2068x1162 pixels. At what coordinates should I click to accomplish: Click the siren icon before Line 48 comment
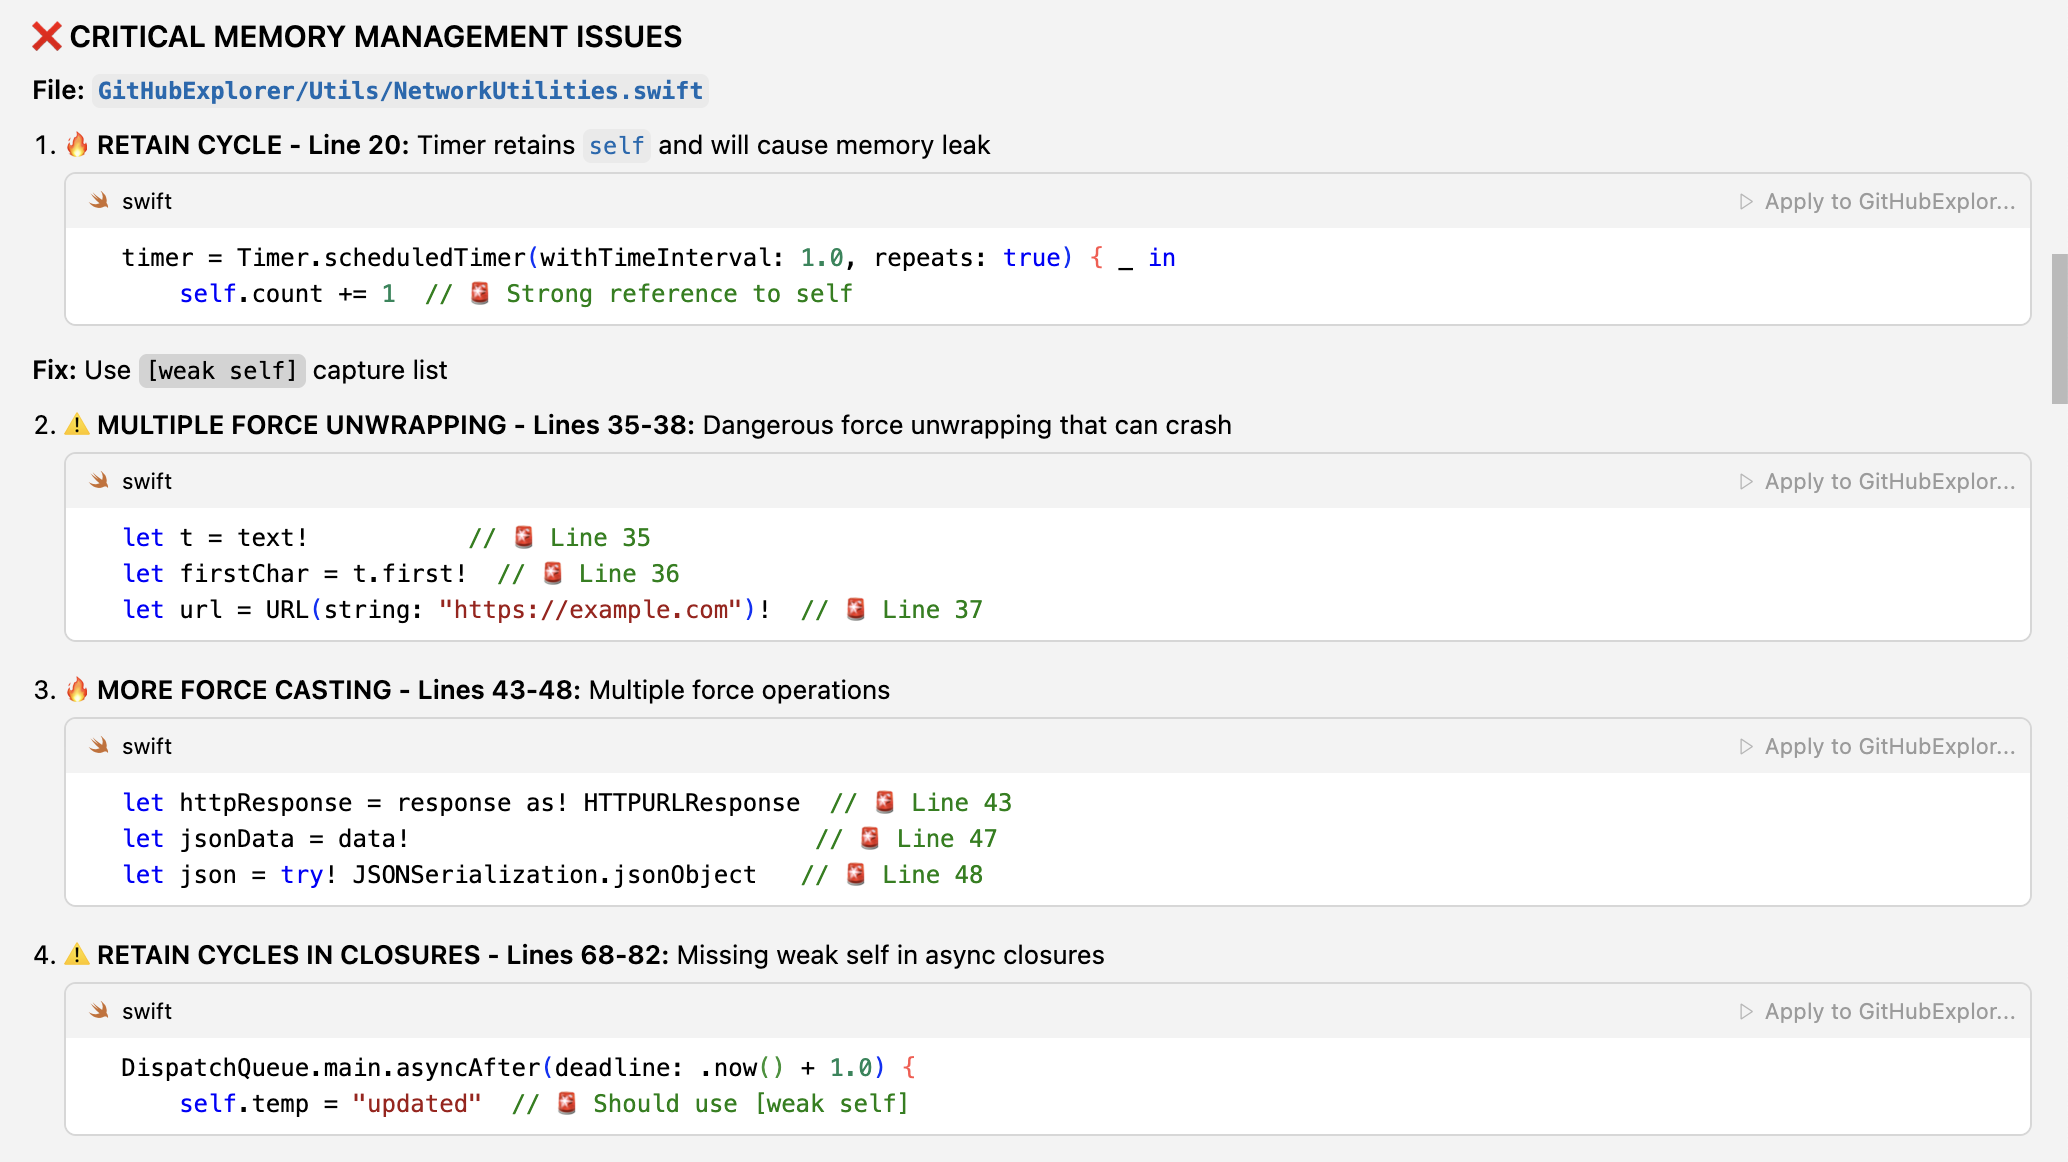(856, 874)
